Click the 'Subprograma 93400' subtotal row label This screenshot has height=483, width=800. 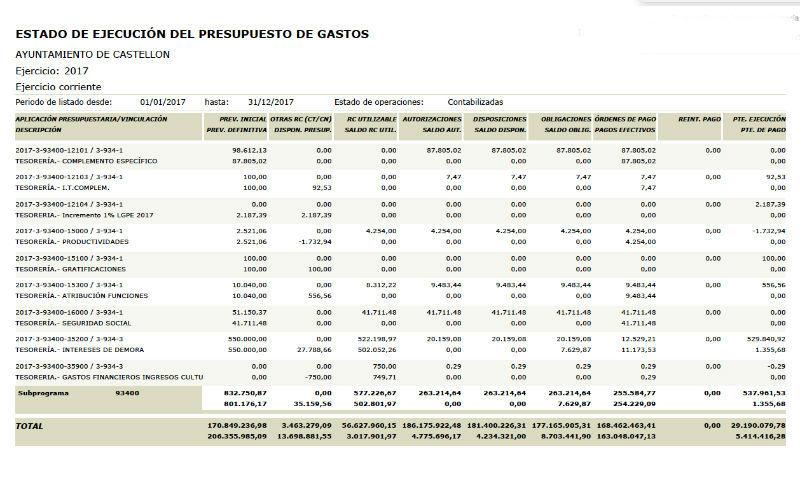[75, 393]
